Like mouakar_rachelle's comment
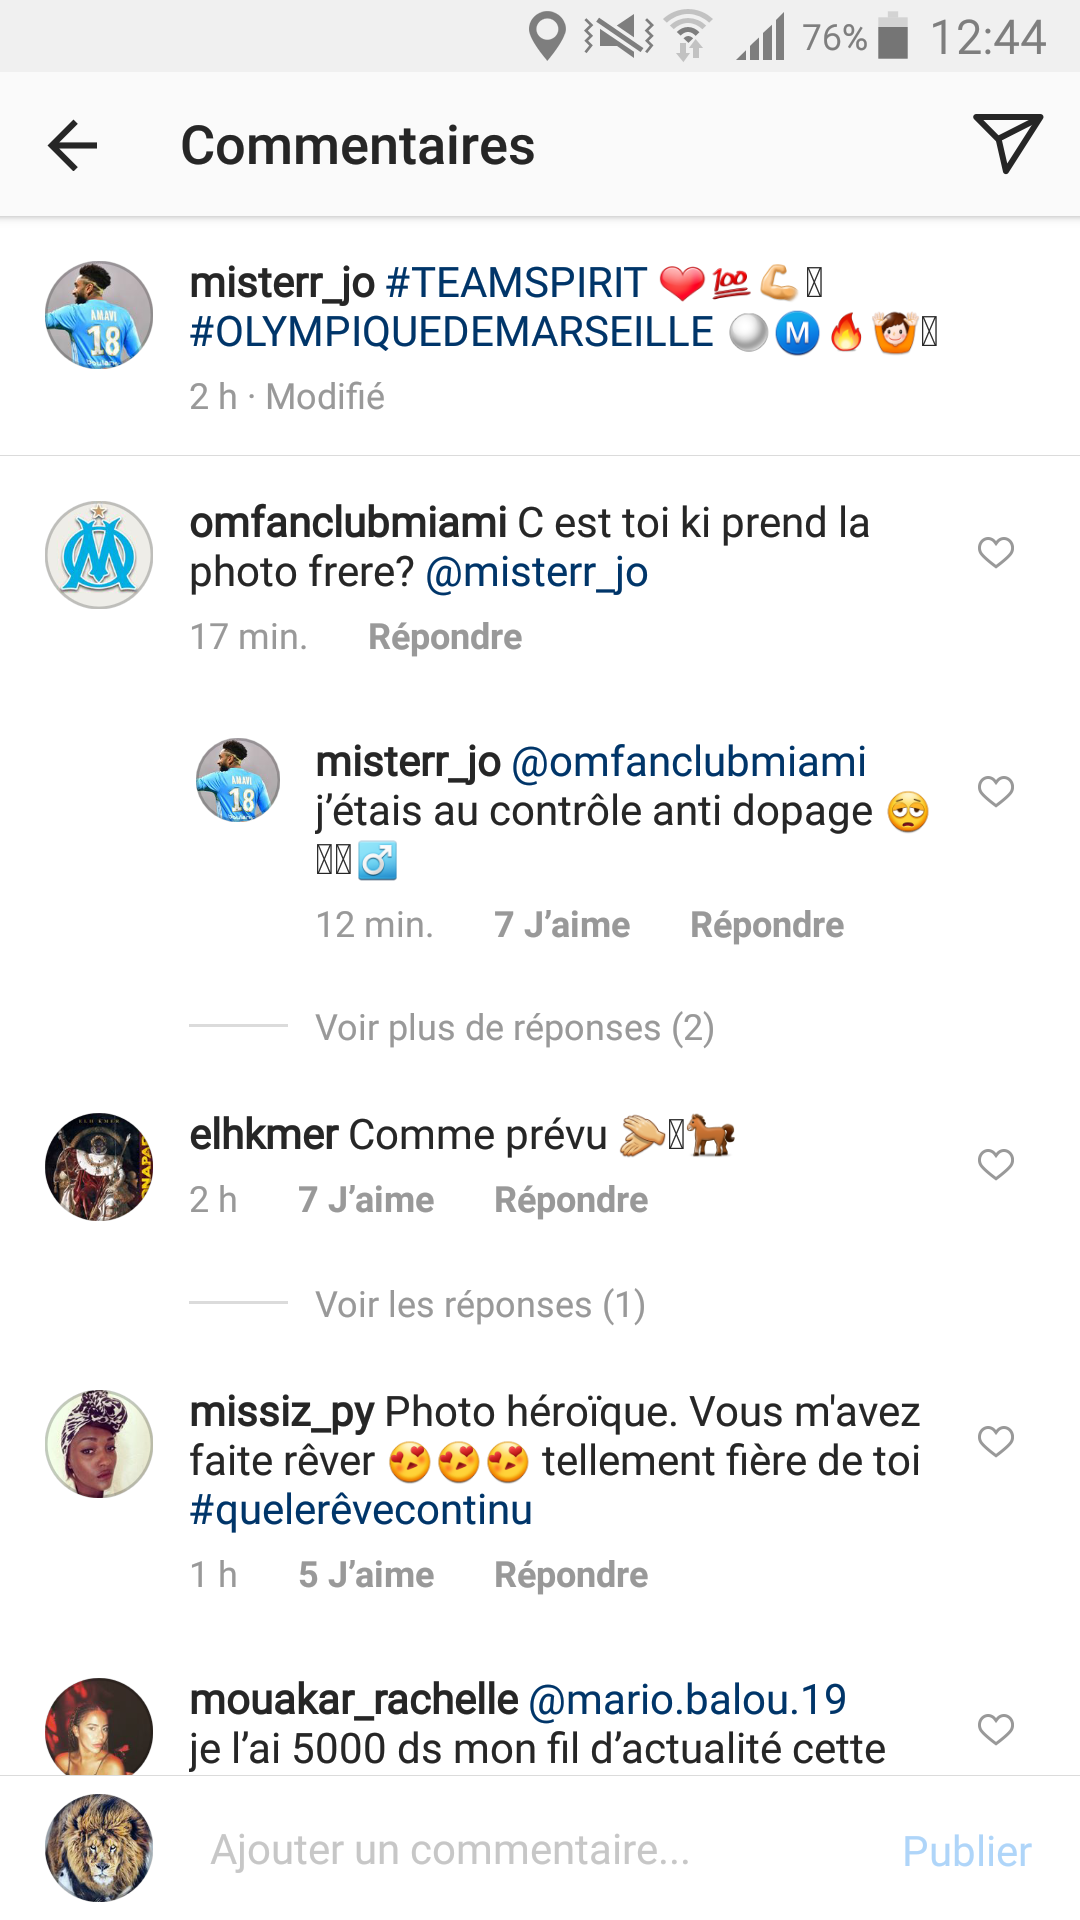The width and height of the screenshot is (1080, 1920). [996, 1729]
